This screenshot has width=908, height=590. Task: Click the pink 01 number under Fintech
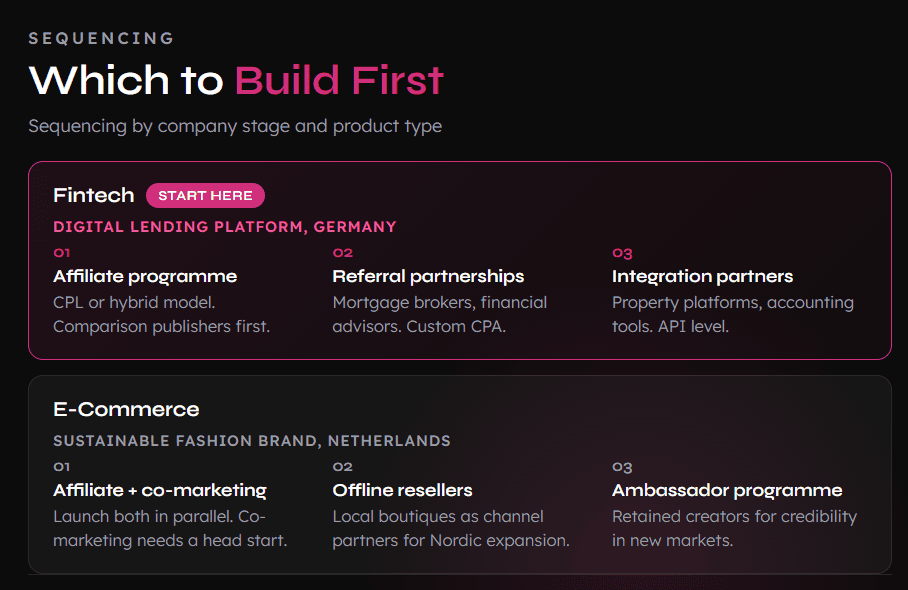(62, 253)
